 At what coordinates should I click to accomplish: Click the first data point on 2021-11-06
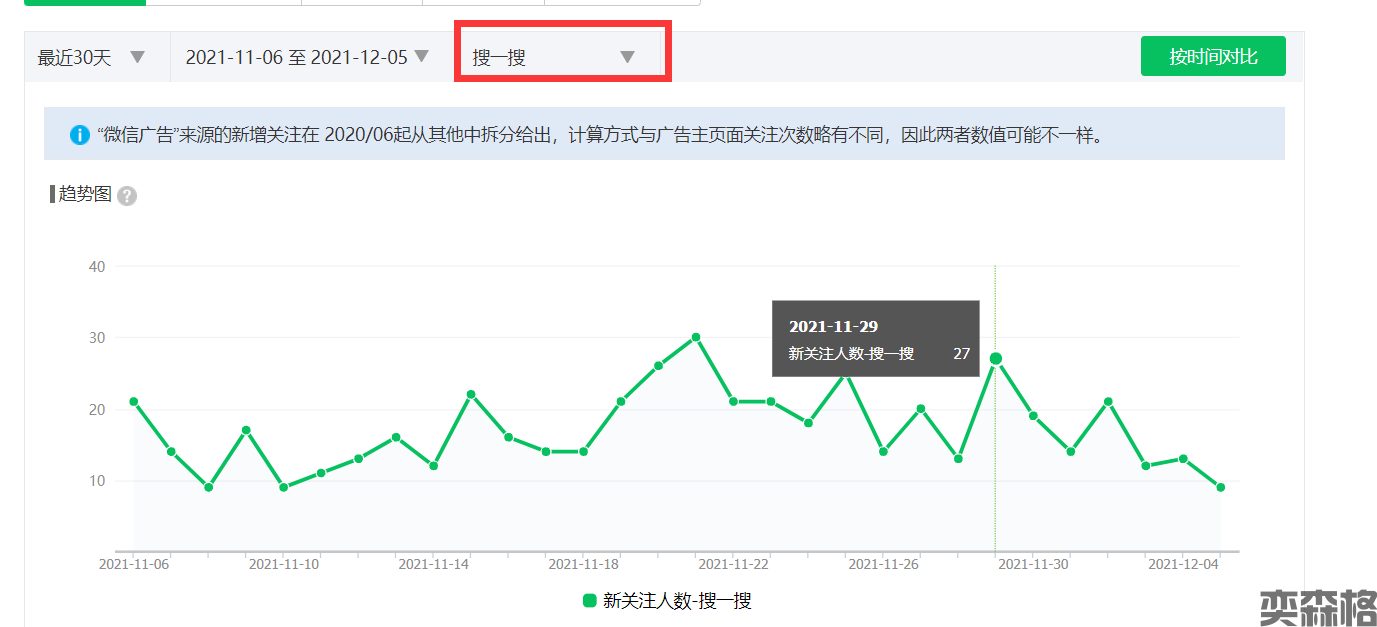134,402
